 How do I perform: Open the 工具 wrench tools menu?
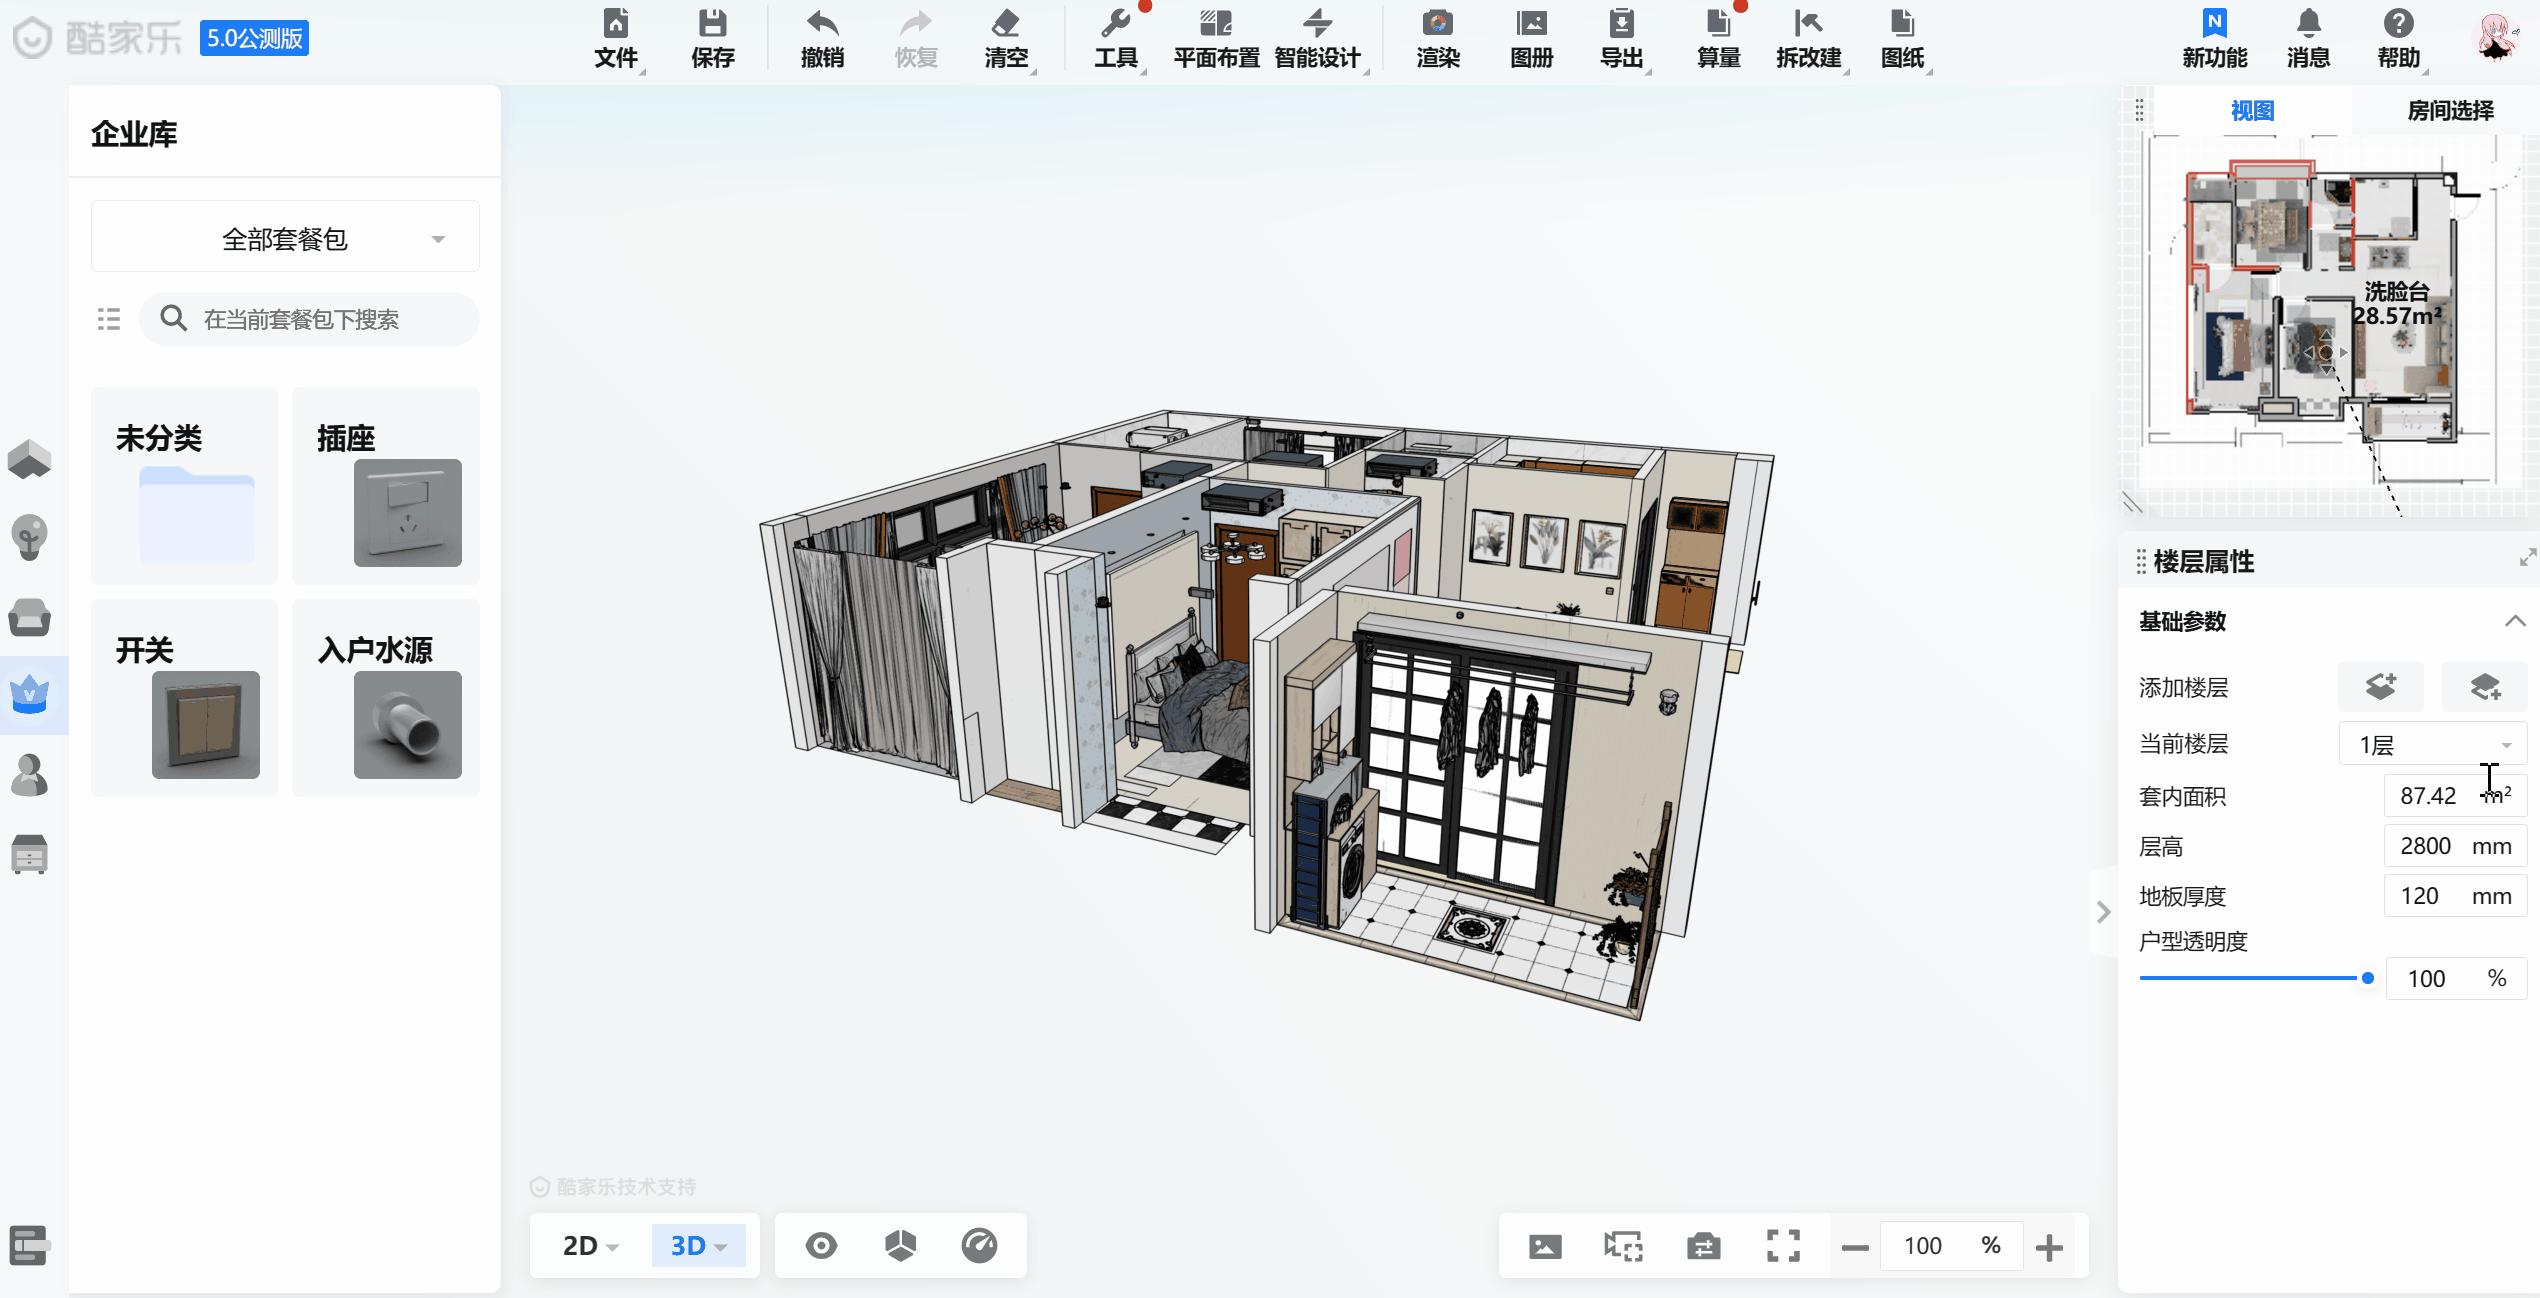pyautogui.click(x=1116, y=40)
